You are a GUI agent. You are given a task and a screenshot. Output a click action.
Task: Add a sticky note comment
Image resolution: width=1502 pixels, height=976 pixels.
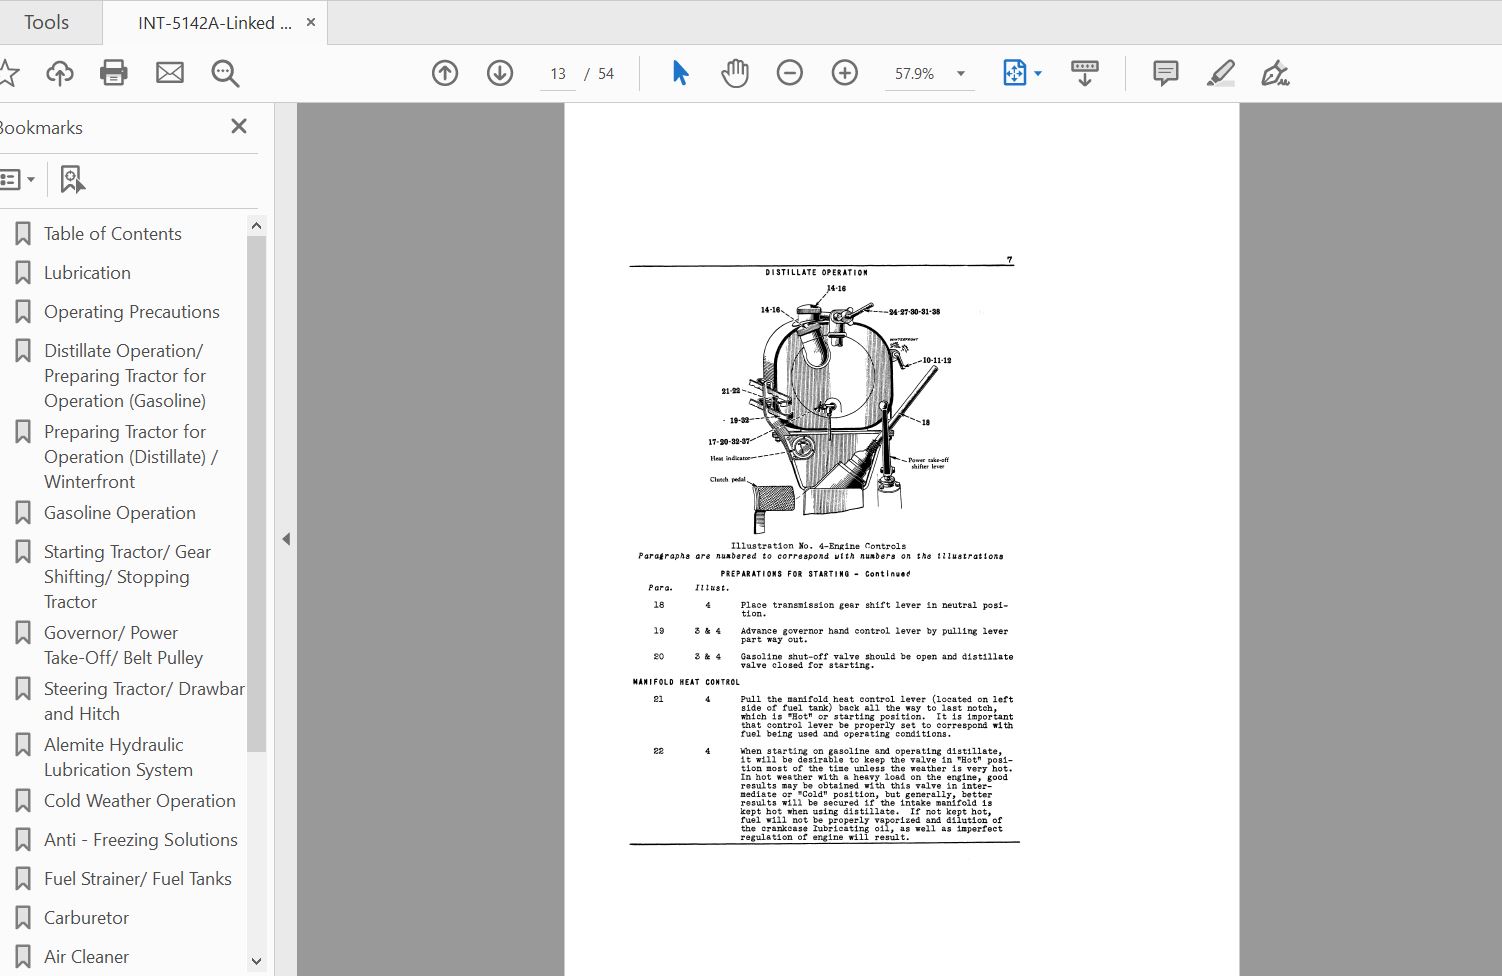(1165, 73)
